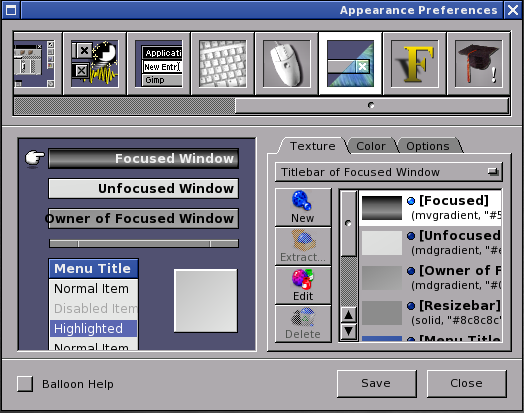Image resolution: width=524 pixels, height=413 pixels.
Task: Click the New texture button
Action: (303, 207)
